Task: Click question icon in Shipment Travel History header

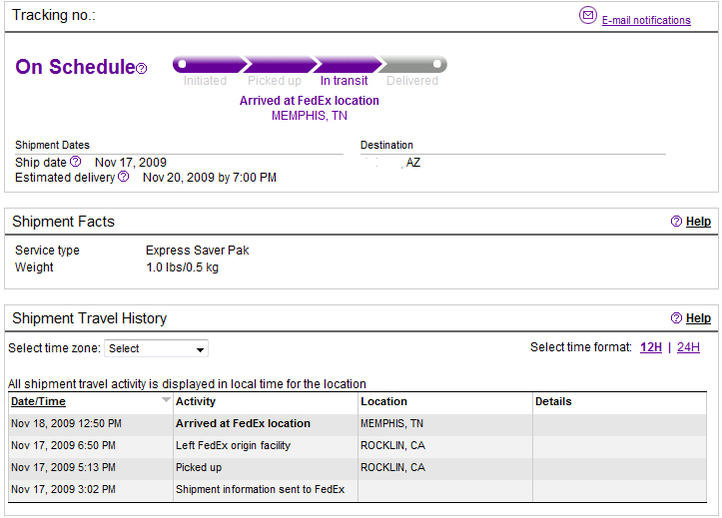Action: click(x=676, y=318)
